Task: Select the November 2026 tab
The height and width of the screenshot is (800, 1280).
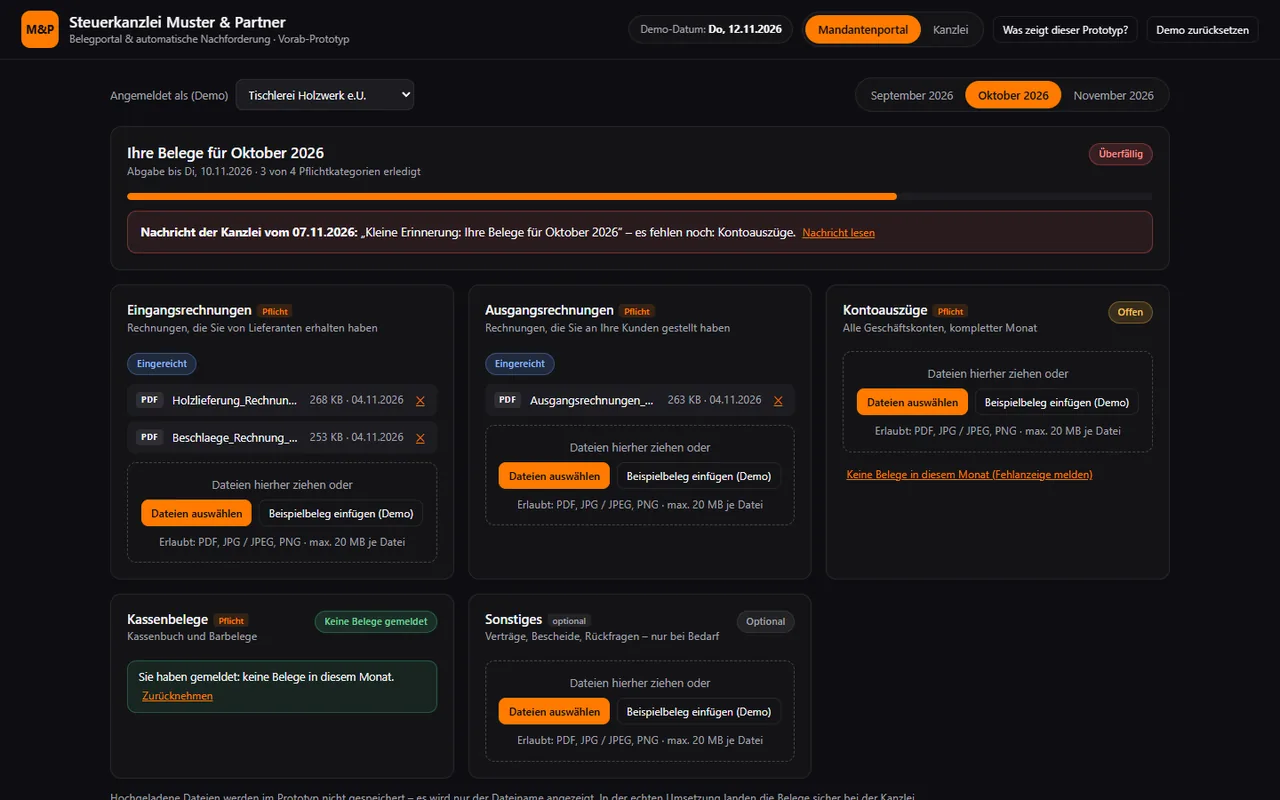Action: click(1113, 95)
